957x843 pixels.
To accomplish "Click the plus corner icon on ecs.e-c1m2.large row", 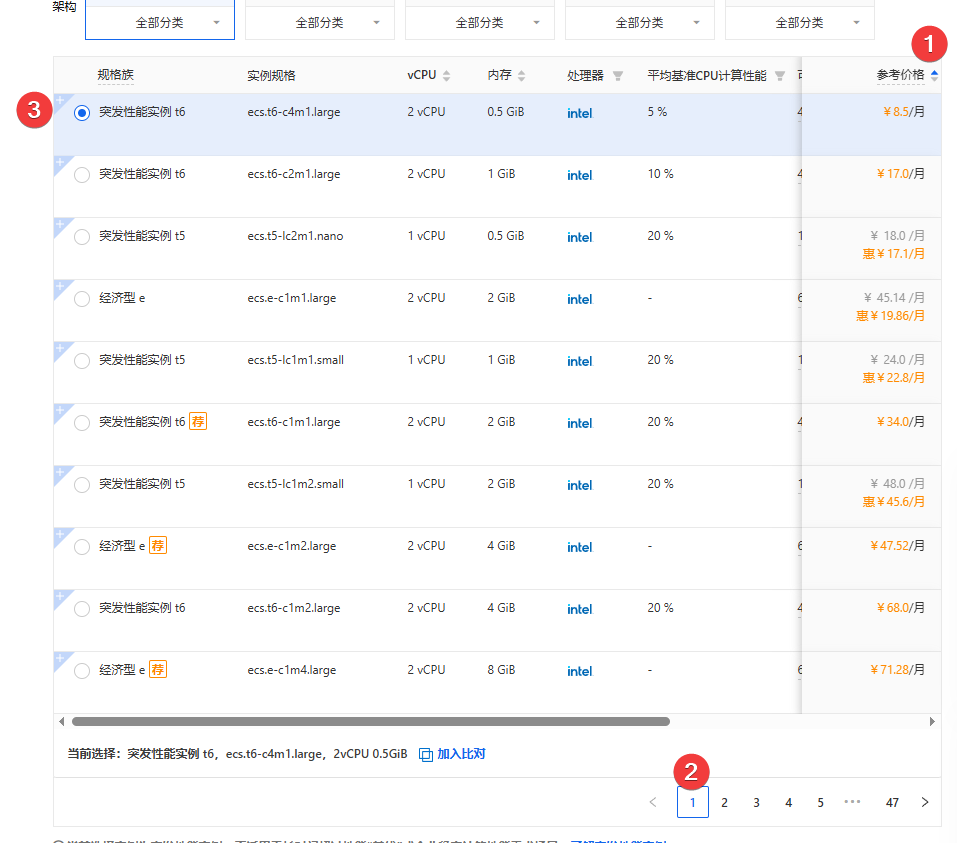I will (60, 534).
